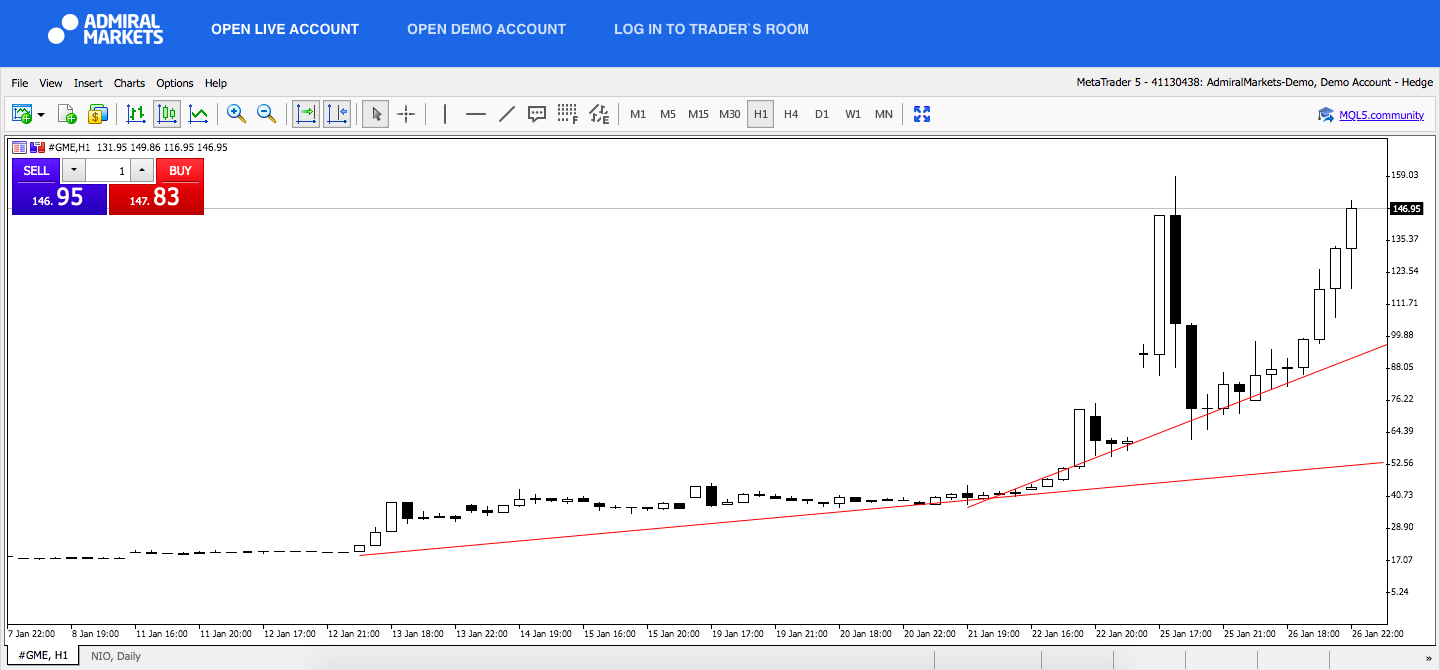Screen dimensions: 1440x670
Task: Toggle chart shift from right border
Action: pyautogui.click(x=337, y=114)
